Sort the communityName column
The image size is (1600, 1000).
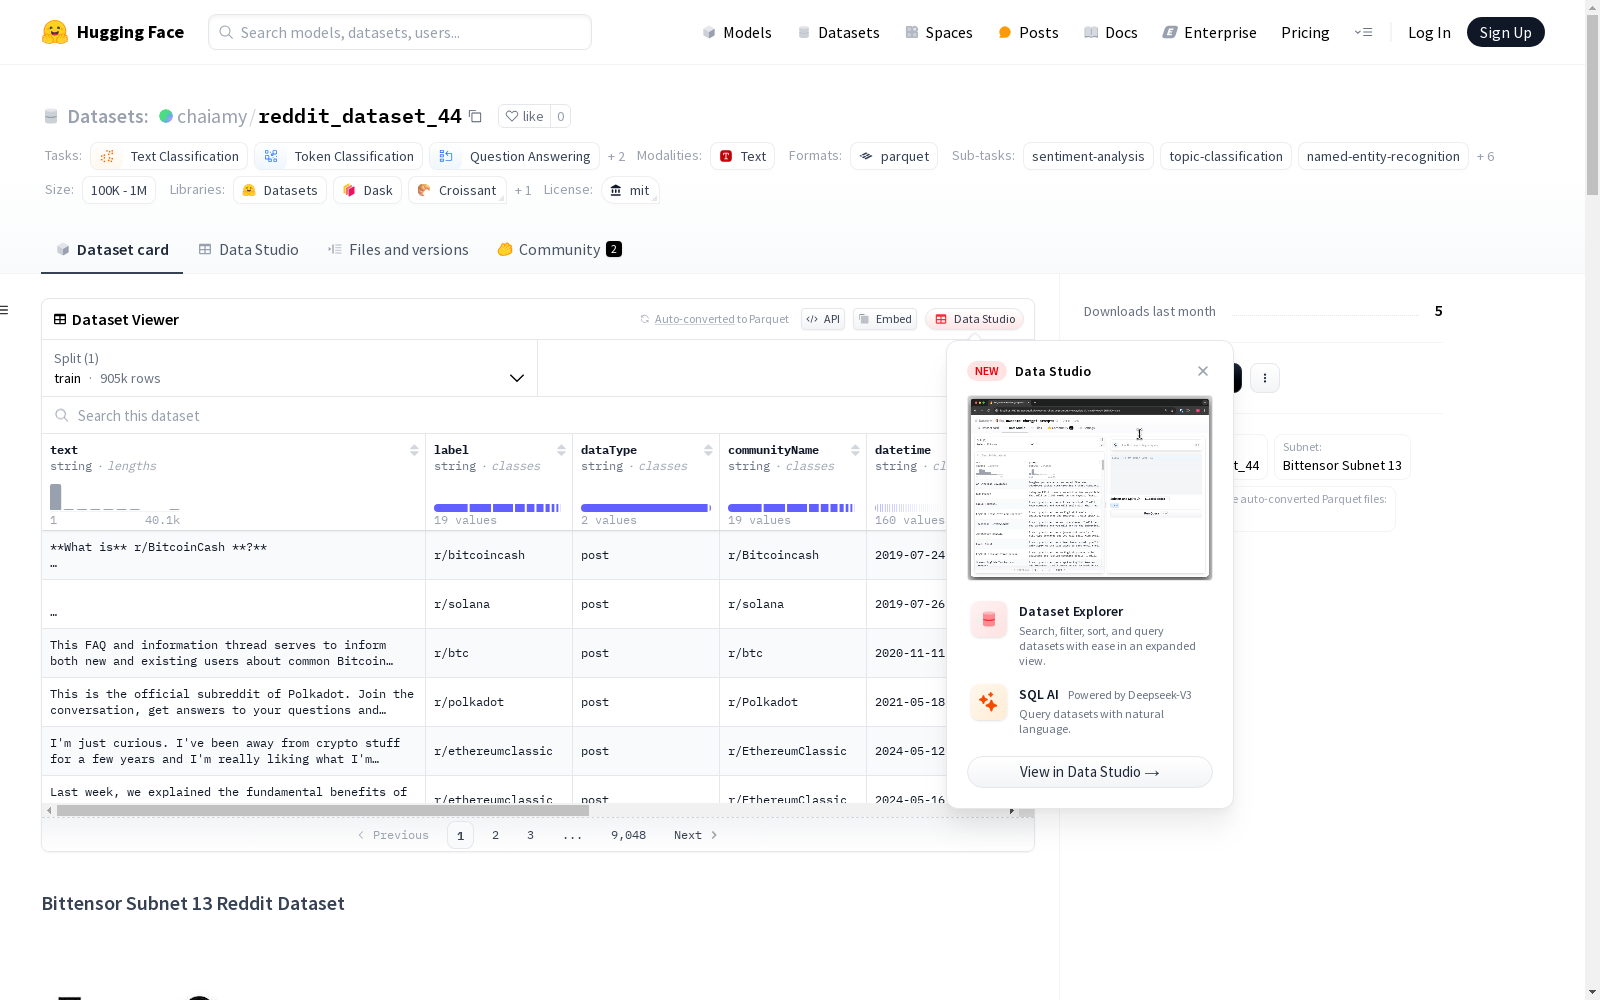click(855, 450)
